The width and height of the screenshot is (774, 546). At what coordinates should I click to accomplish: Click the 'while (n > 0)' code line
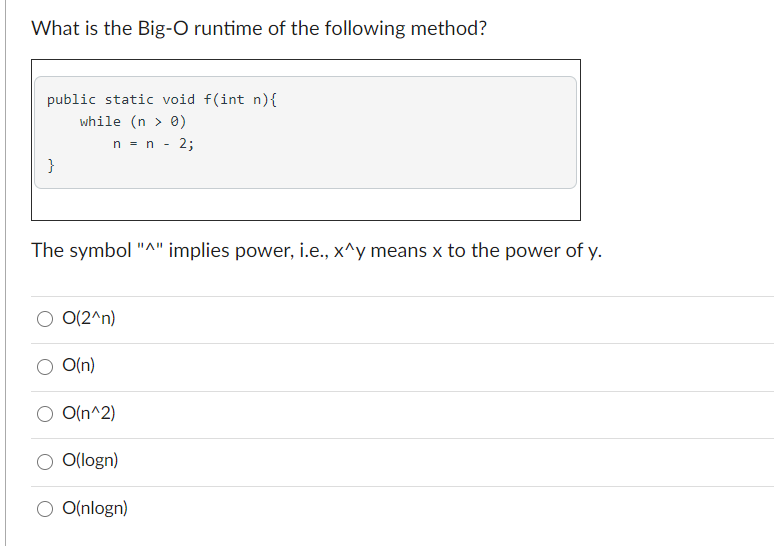(133, 121)
